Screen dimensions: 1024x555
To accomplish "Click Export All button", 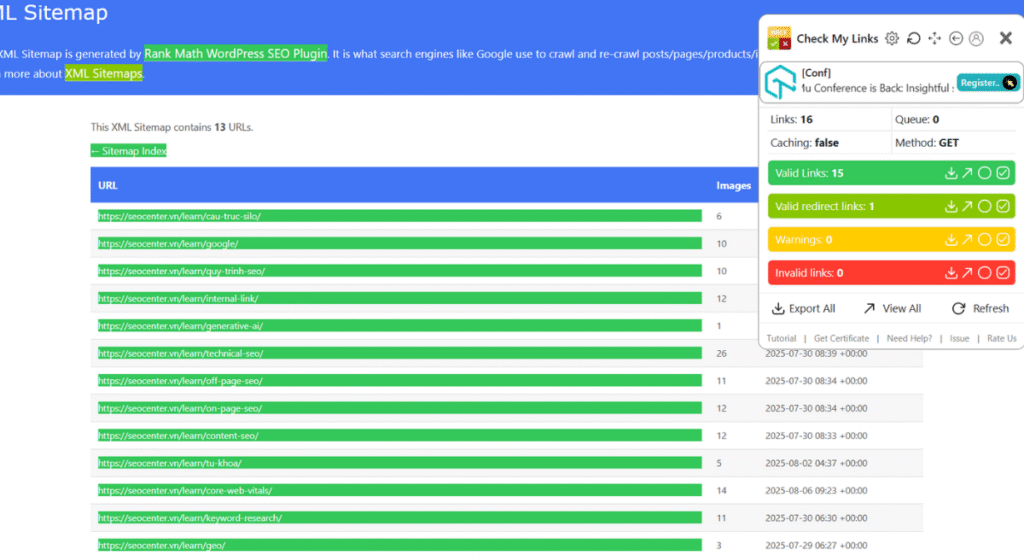I will click(x=804, y=308).
